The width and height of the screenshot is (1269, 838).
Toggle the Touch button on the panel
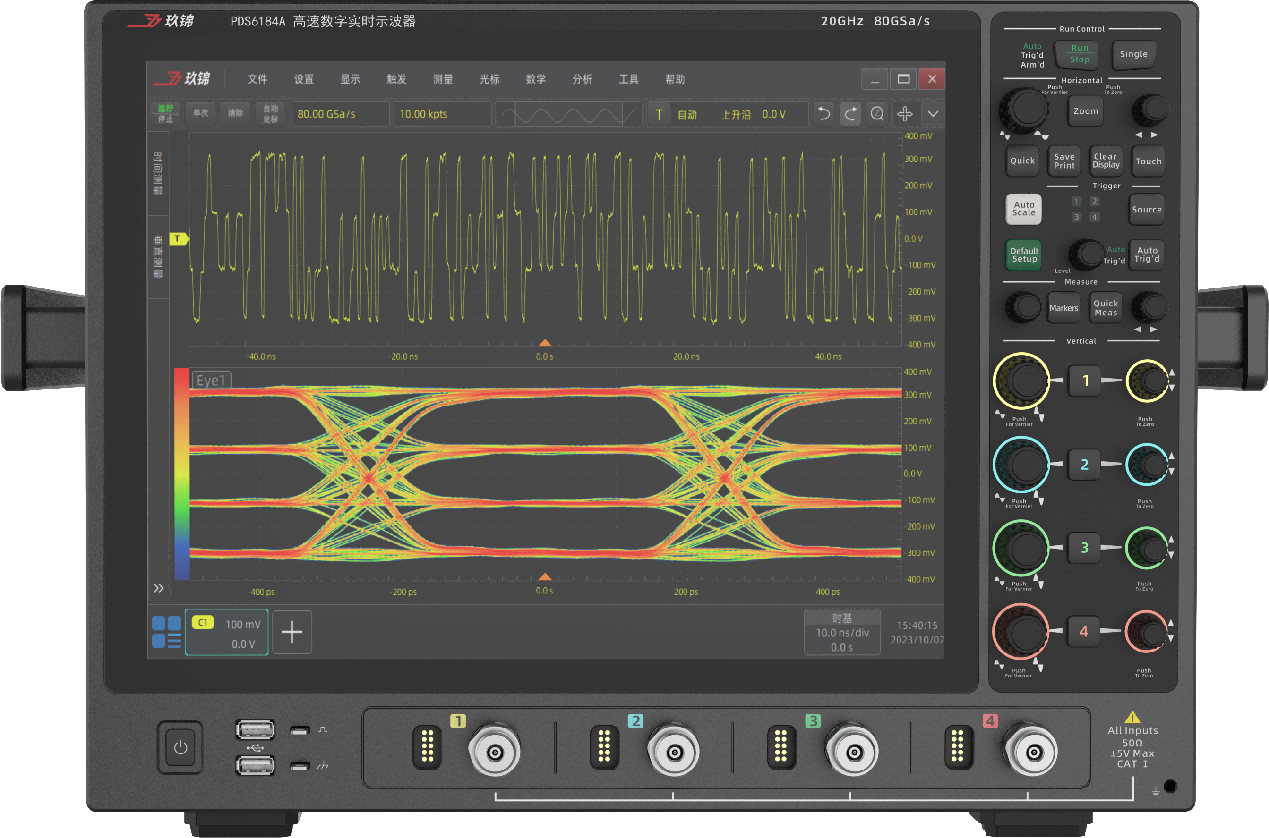[x=1148, y=161]
